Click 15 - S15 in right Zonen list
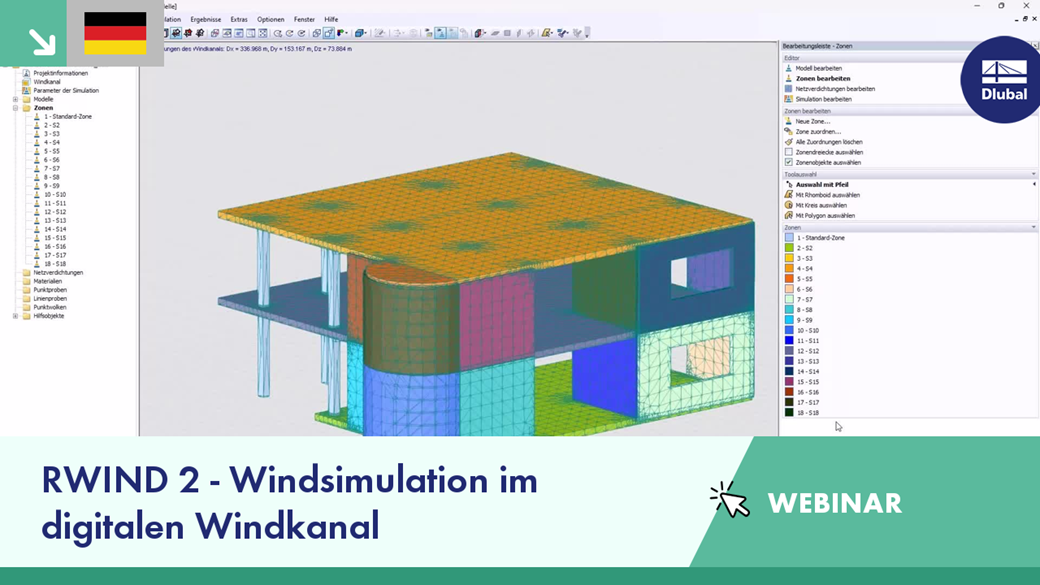 point(808,381)
